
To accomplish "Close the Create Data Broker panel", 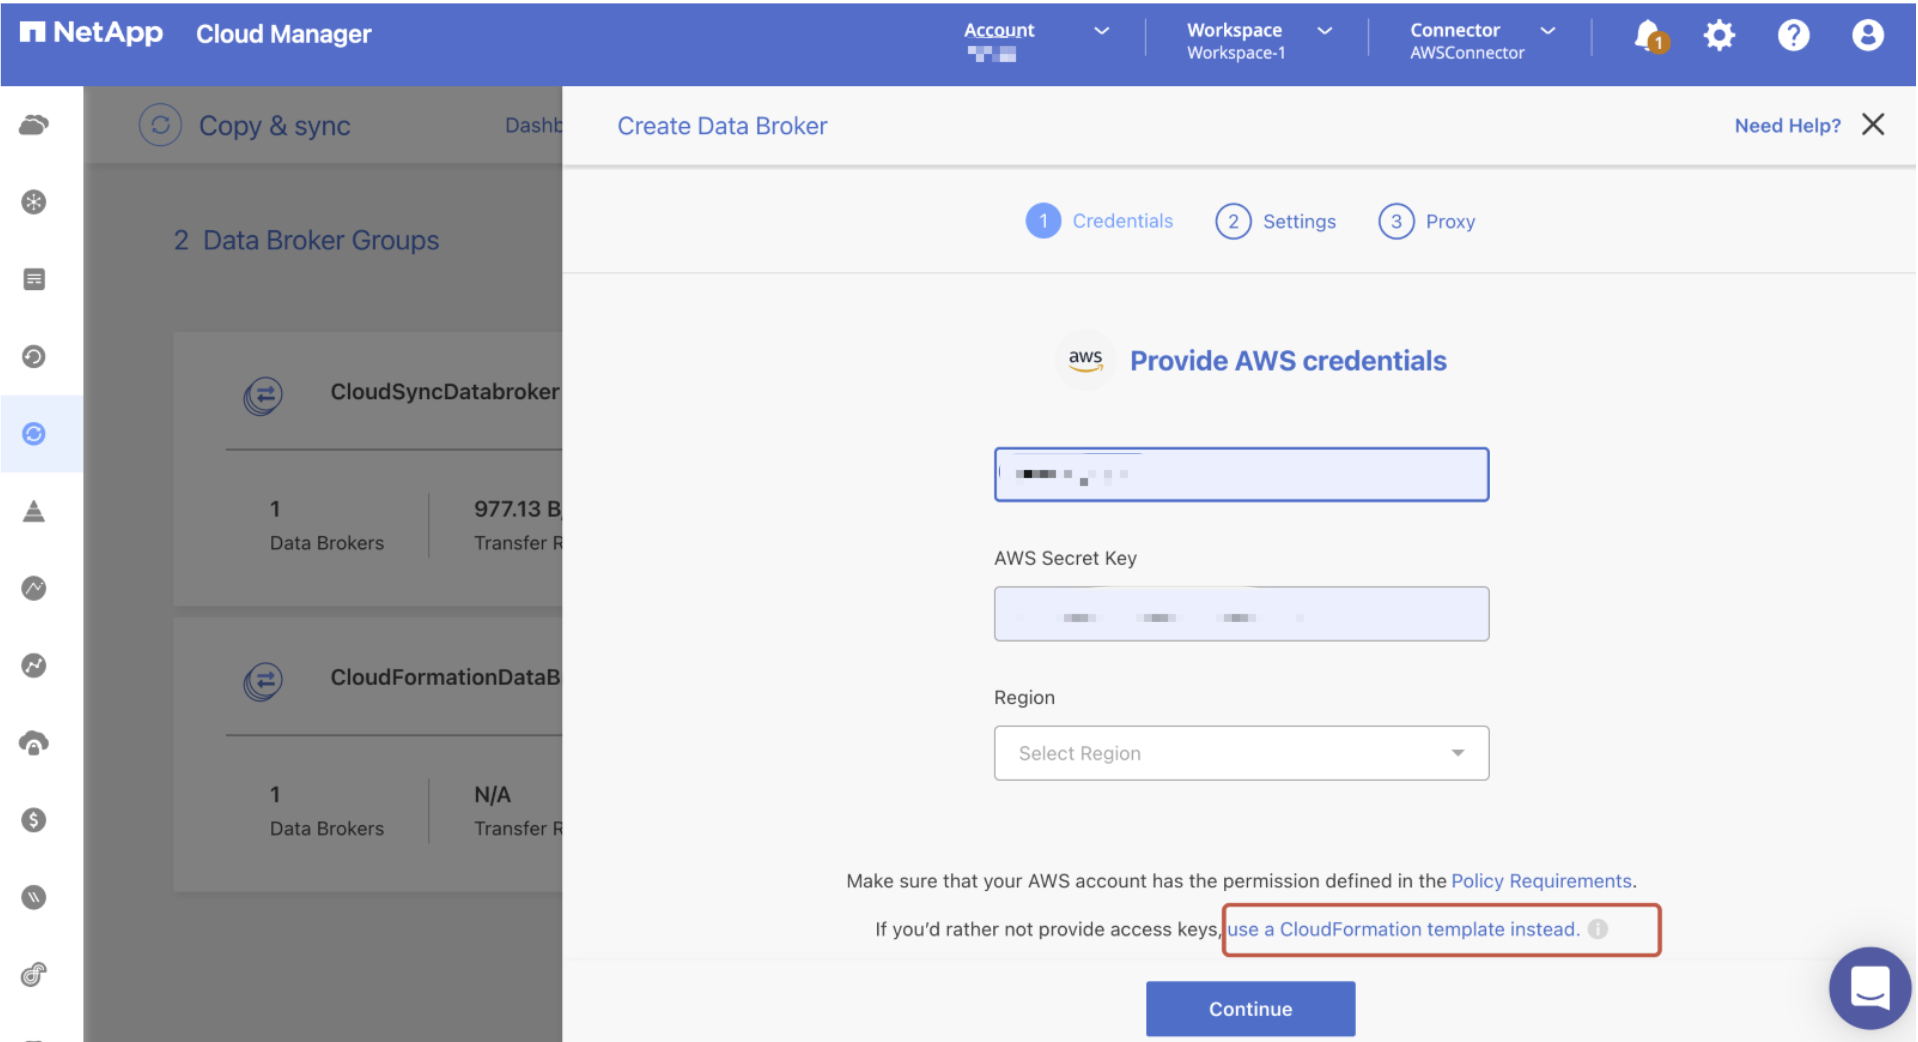I will [1873, 124].
